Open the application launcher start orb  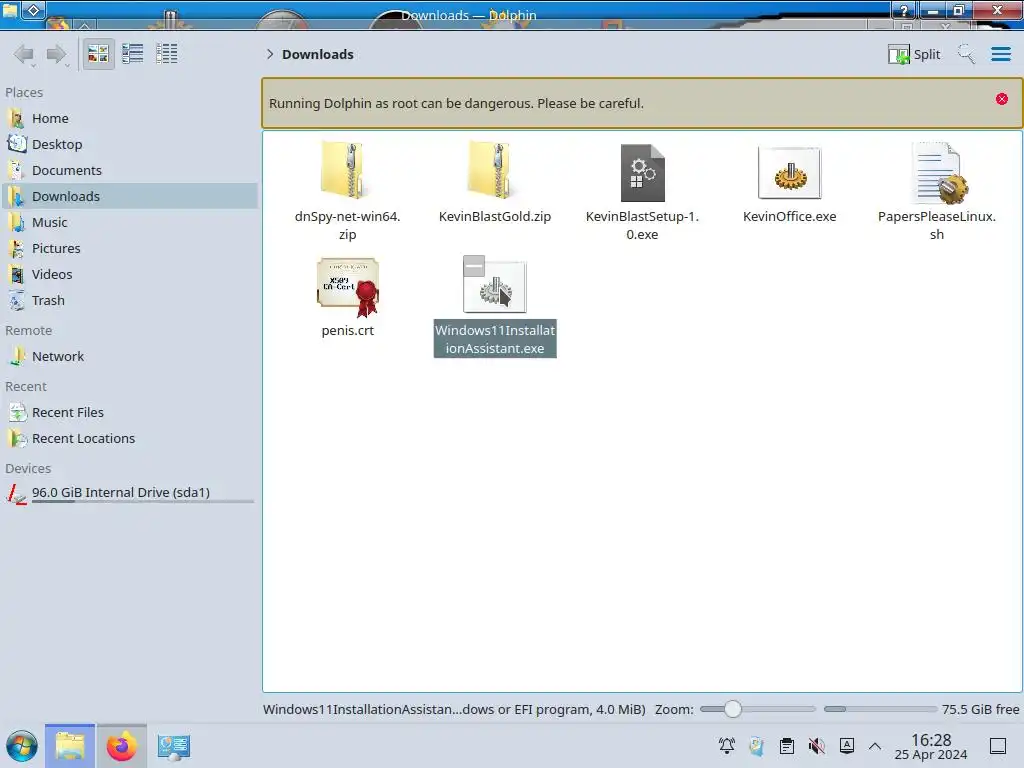pos(22,746)
